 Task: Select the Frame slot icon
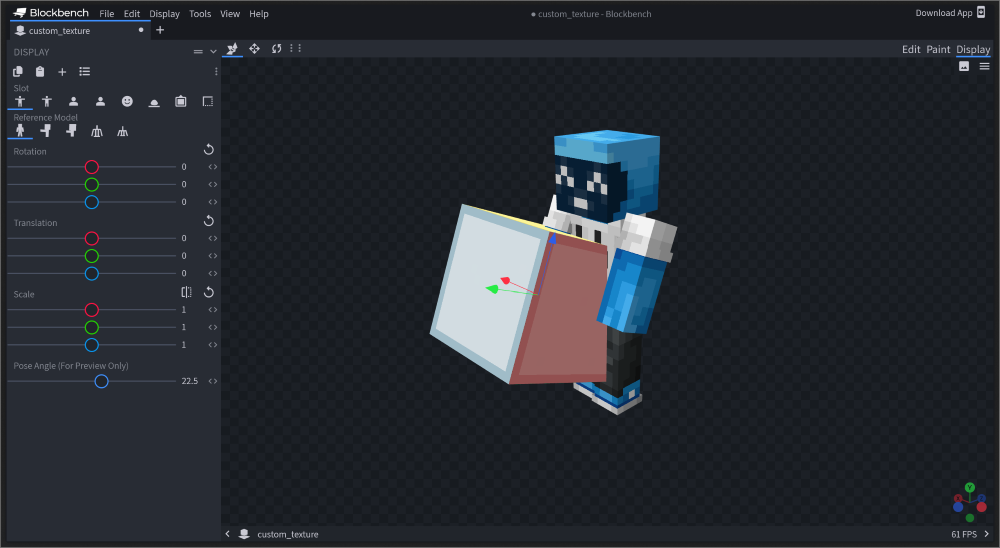(181, 101)
